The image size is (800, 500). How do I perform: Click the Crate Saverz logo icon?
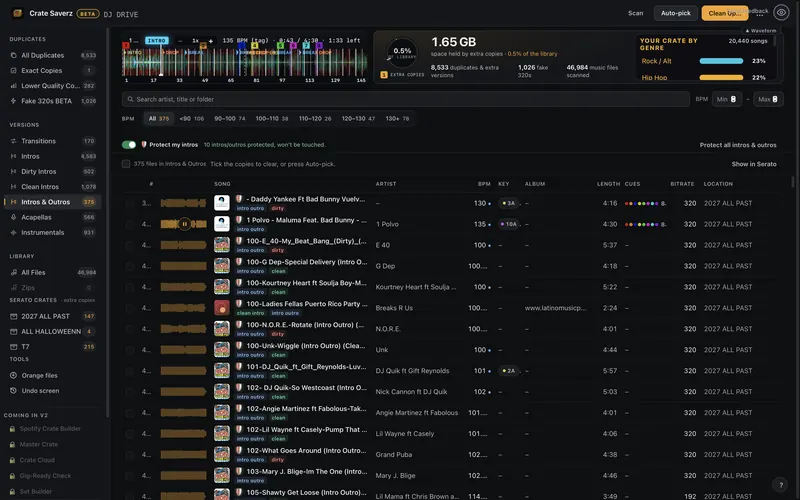(17, 13)
